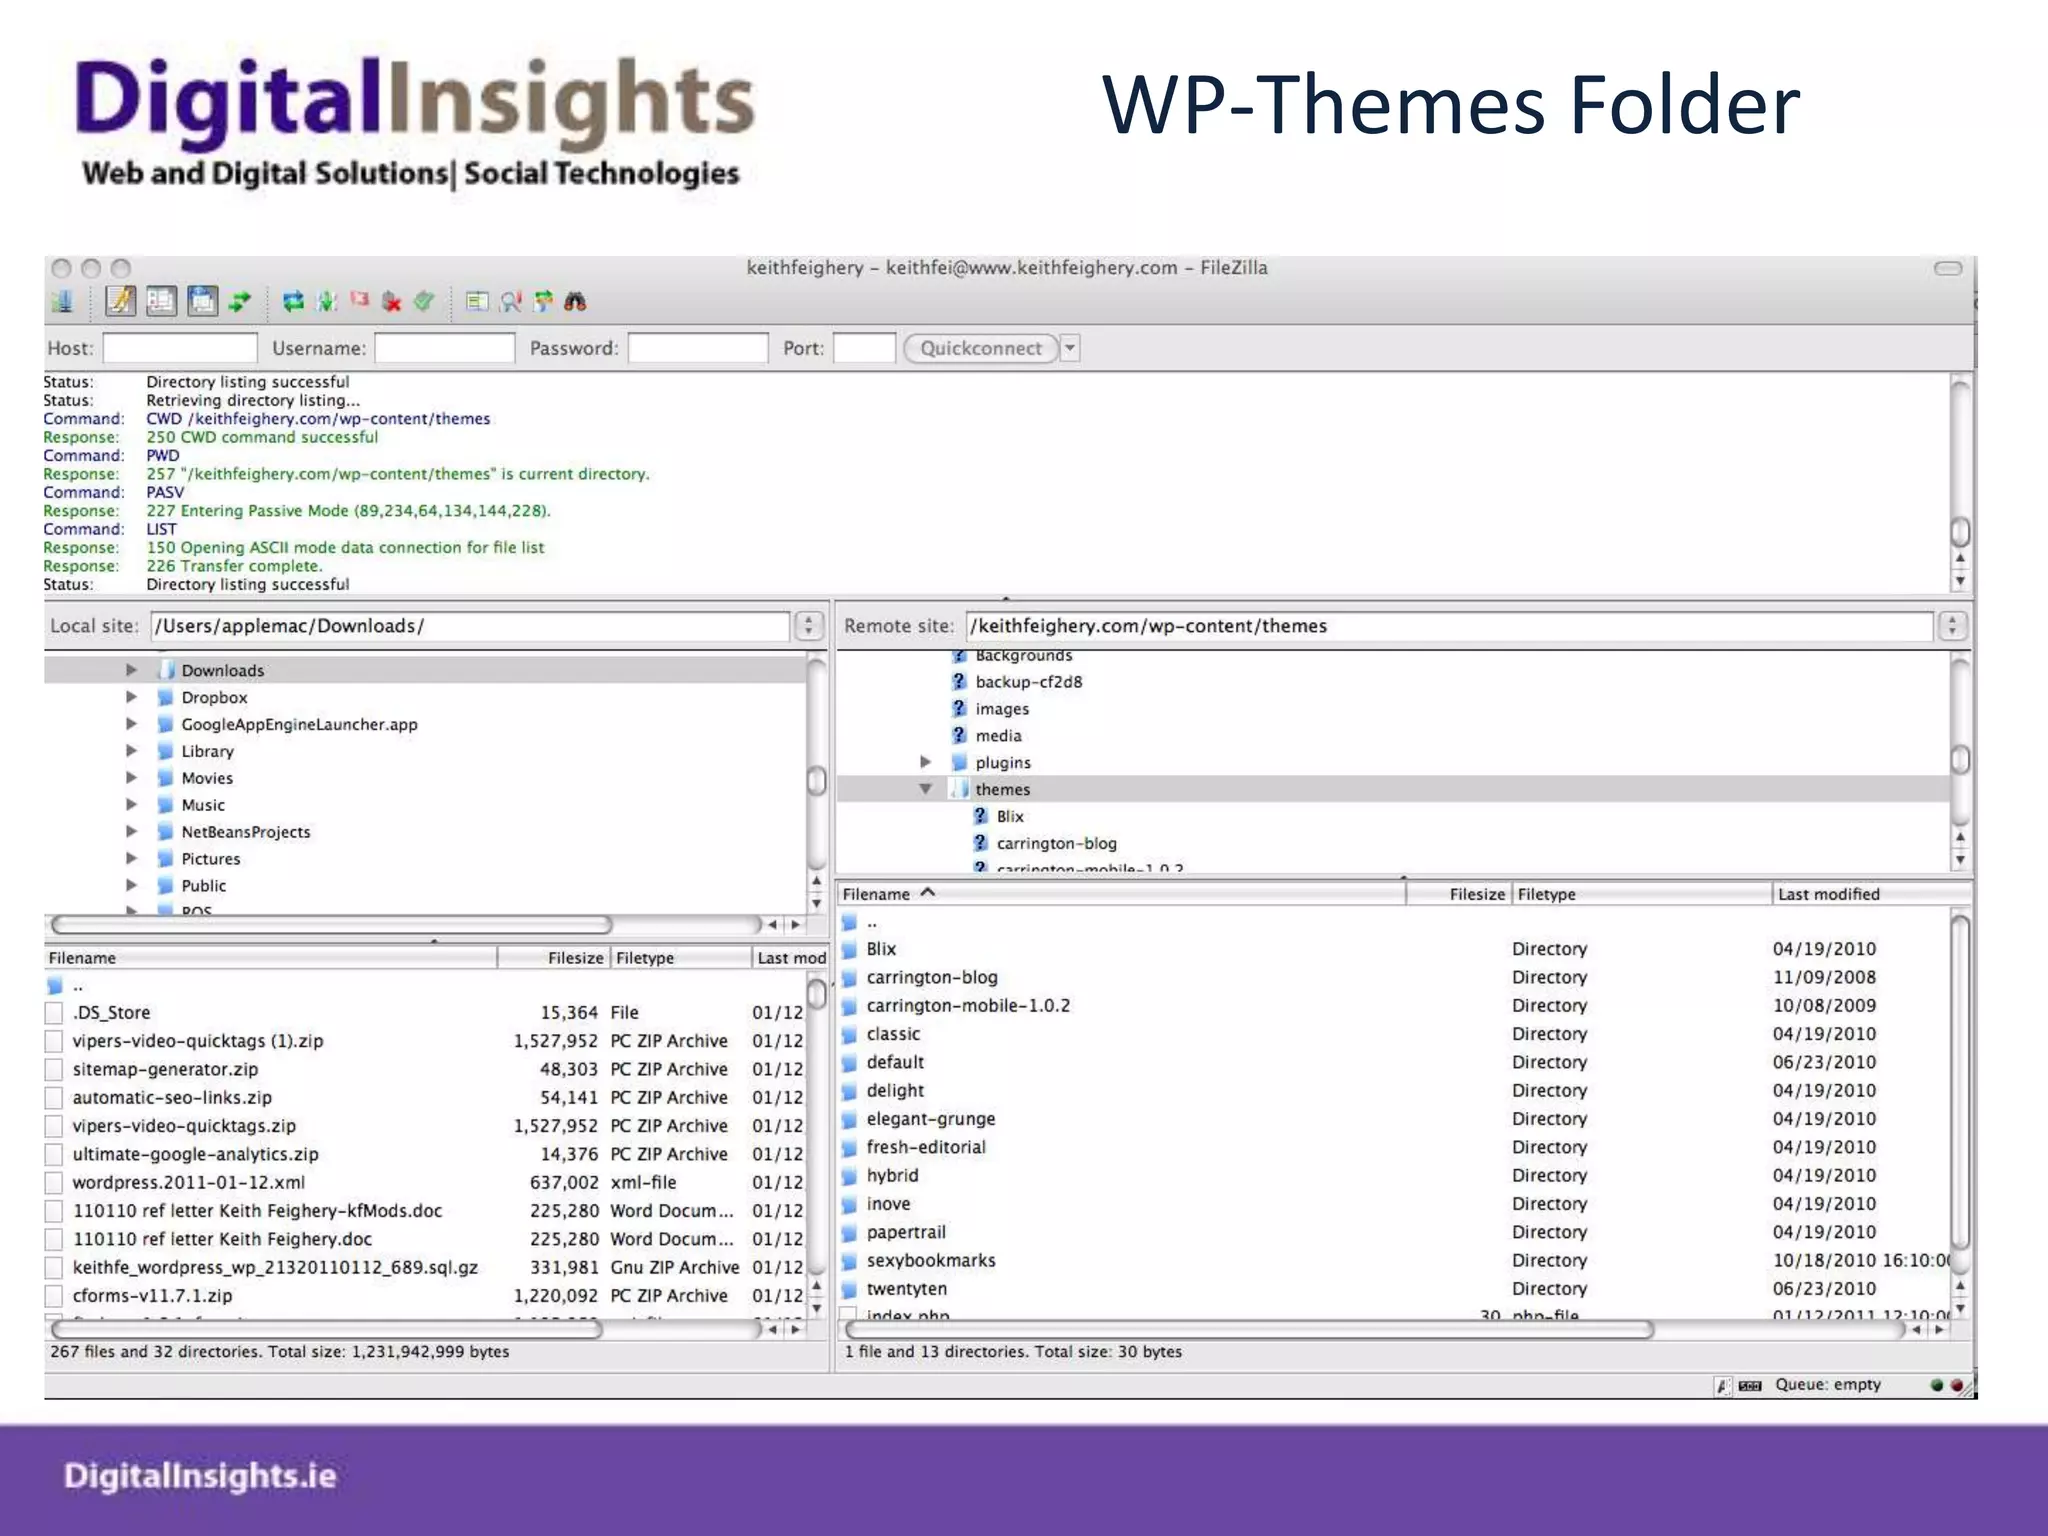Open the Local site path dropdown
The width and height of the screenshot is (2048, 1536).
point(809,626)
